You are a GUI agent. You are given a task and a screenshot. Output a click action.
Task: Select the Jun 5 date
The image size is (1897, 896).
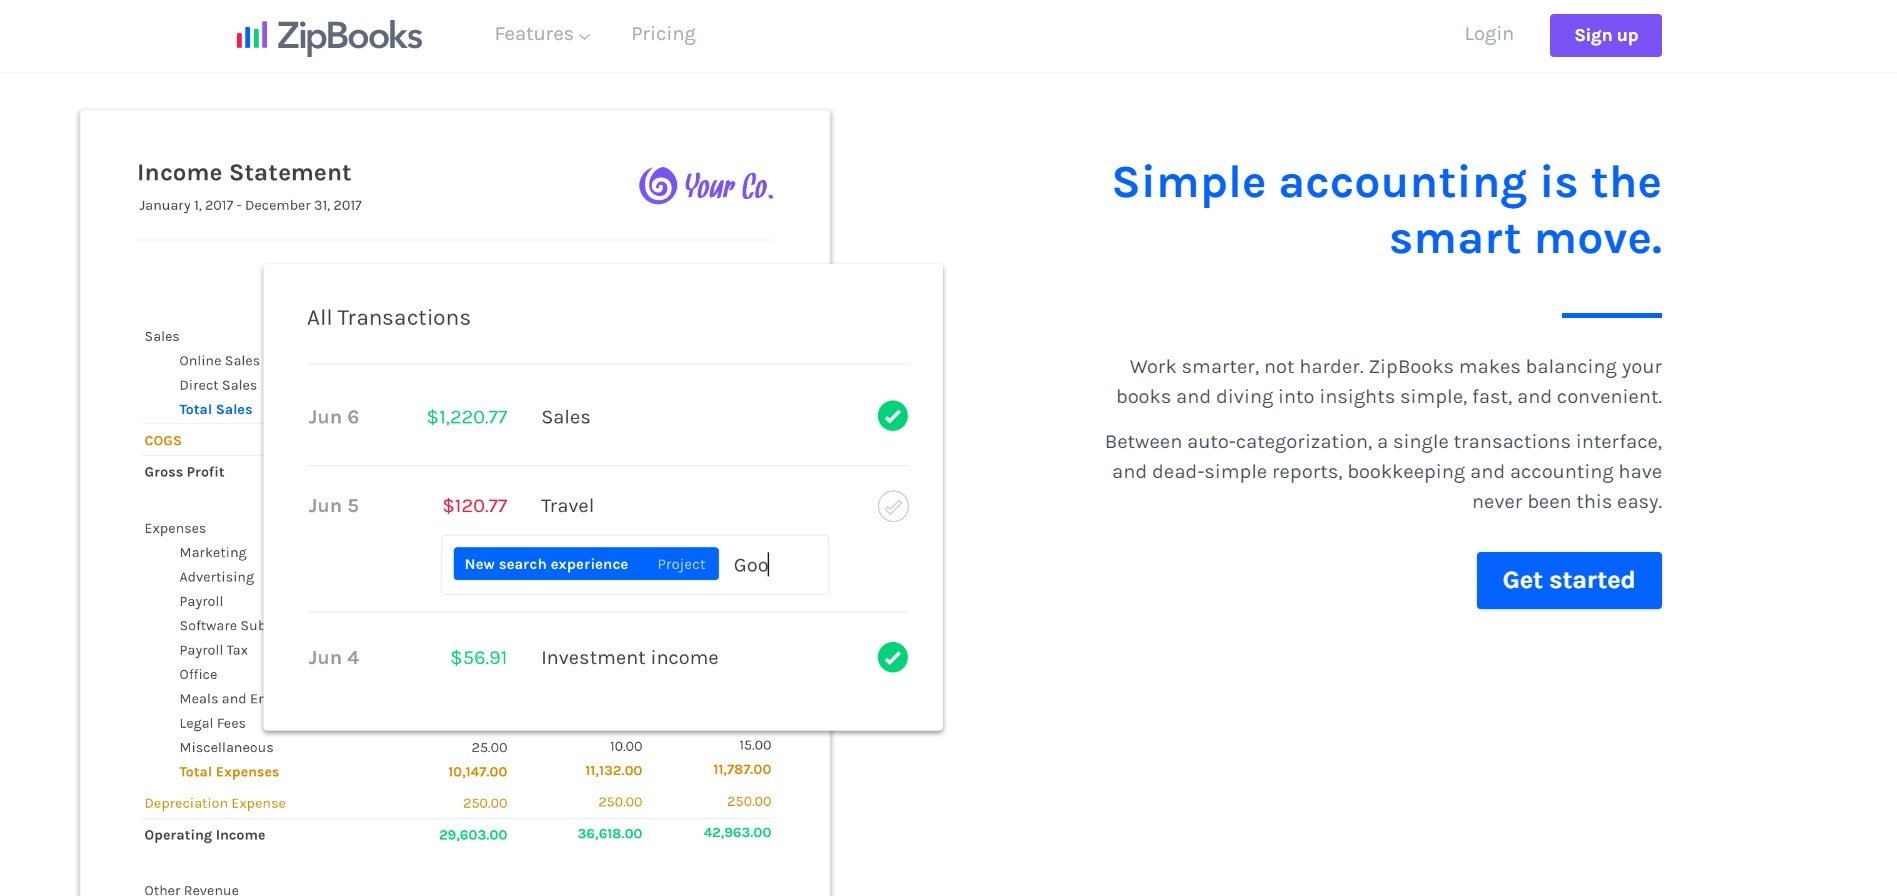[333, 506]
